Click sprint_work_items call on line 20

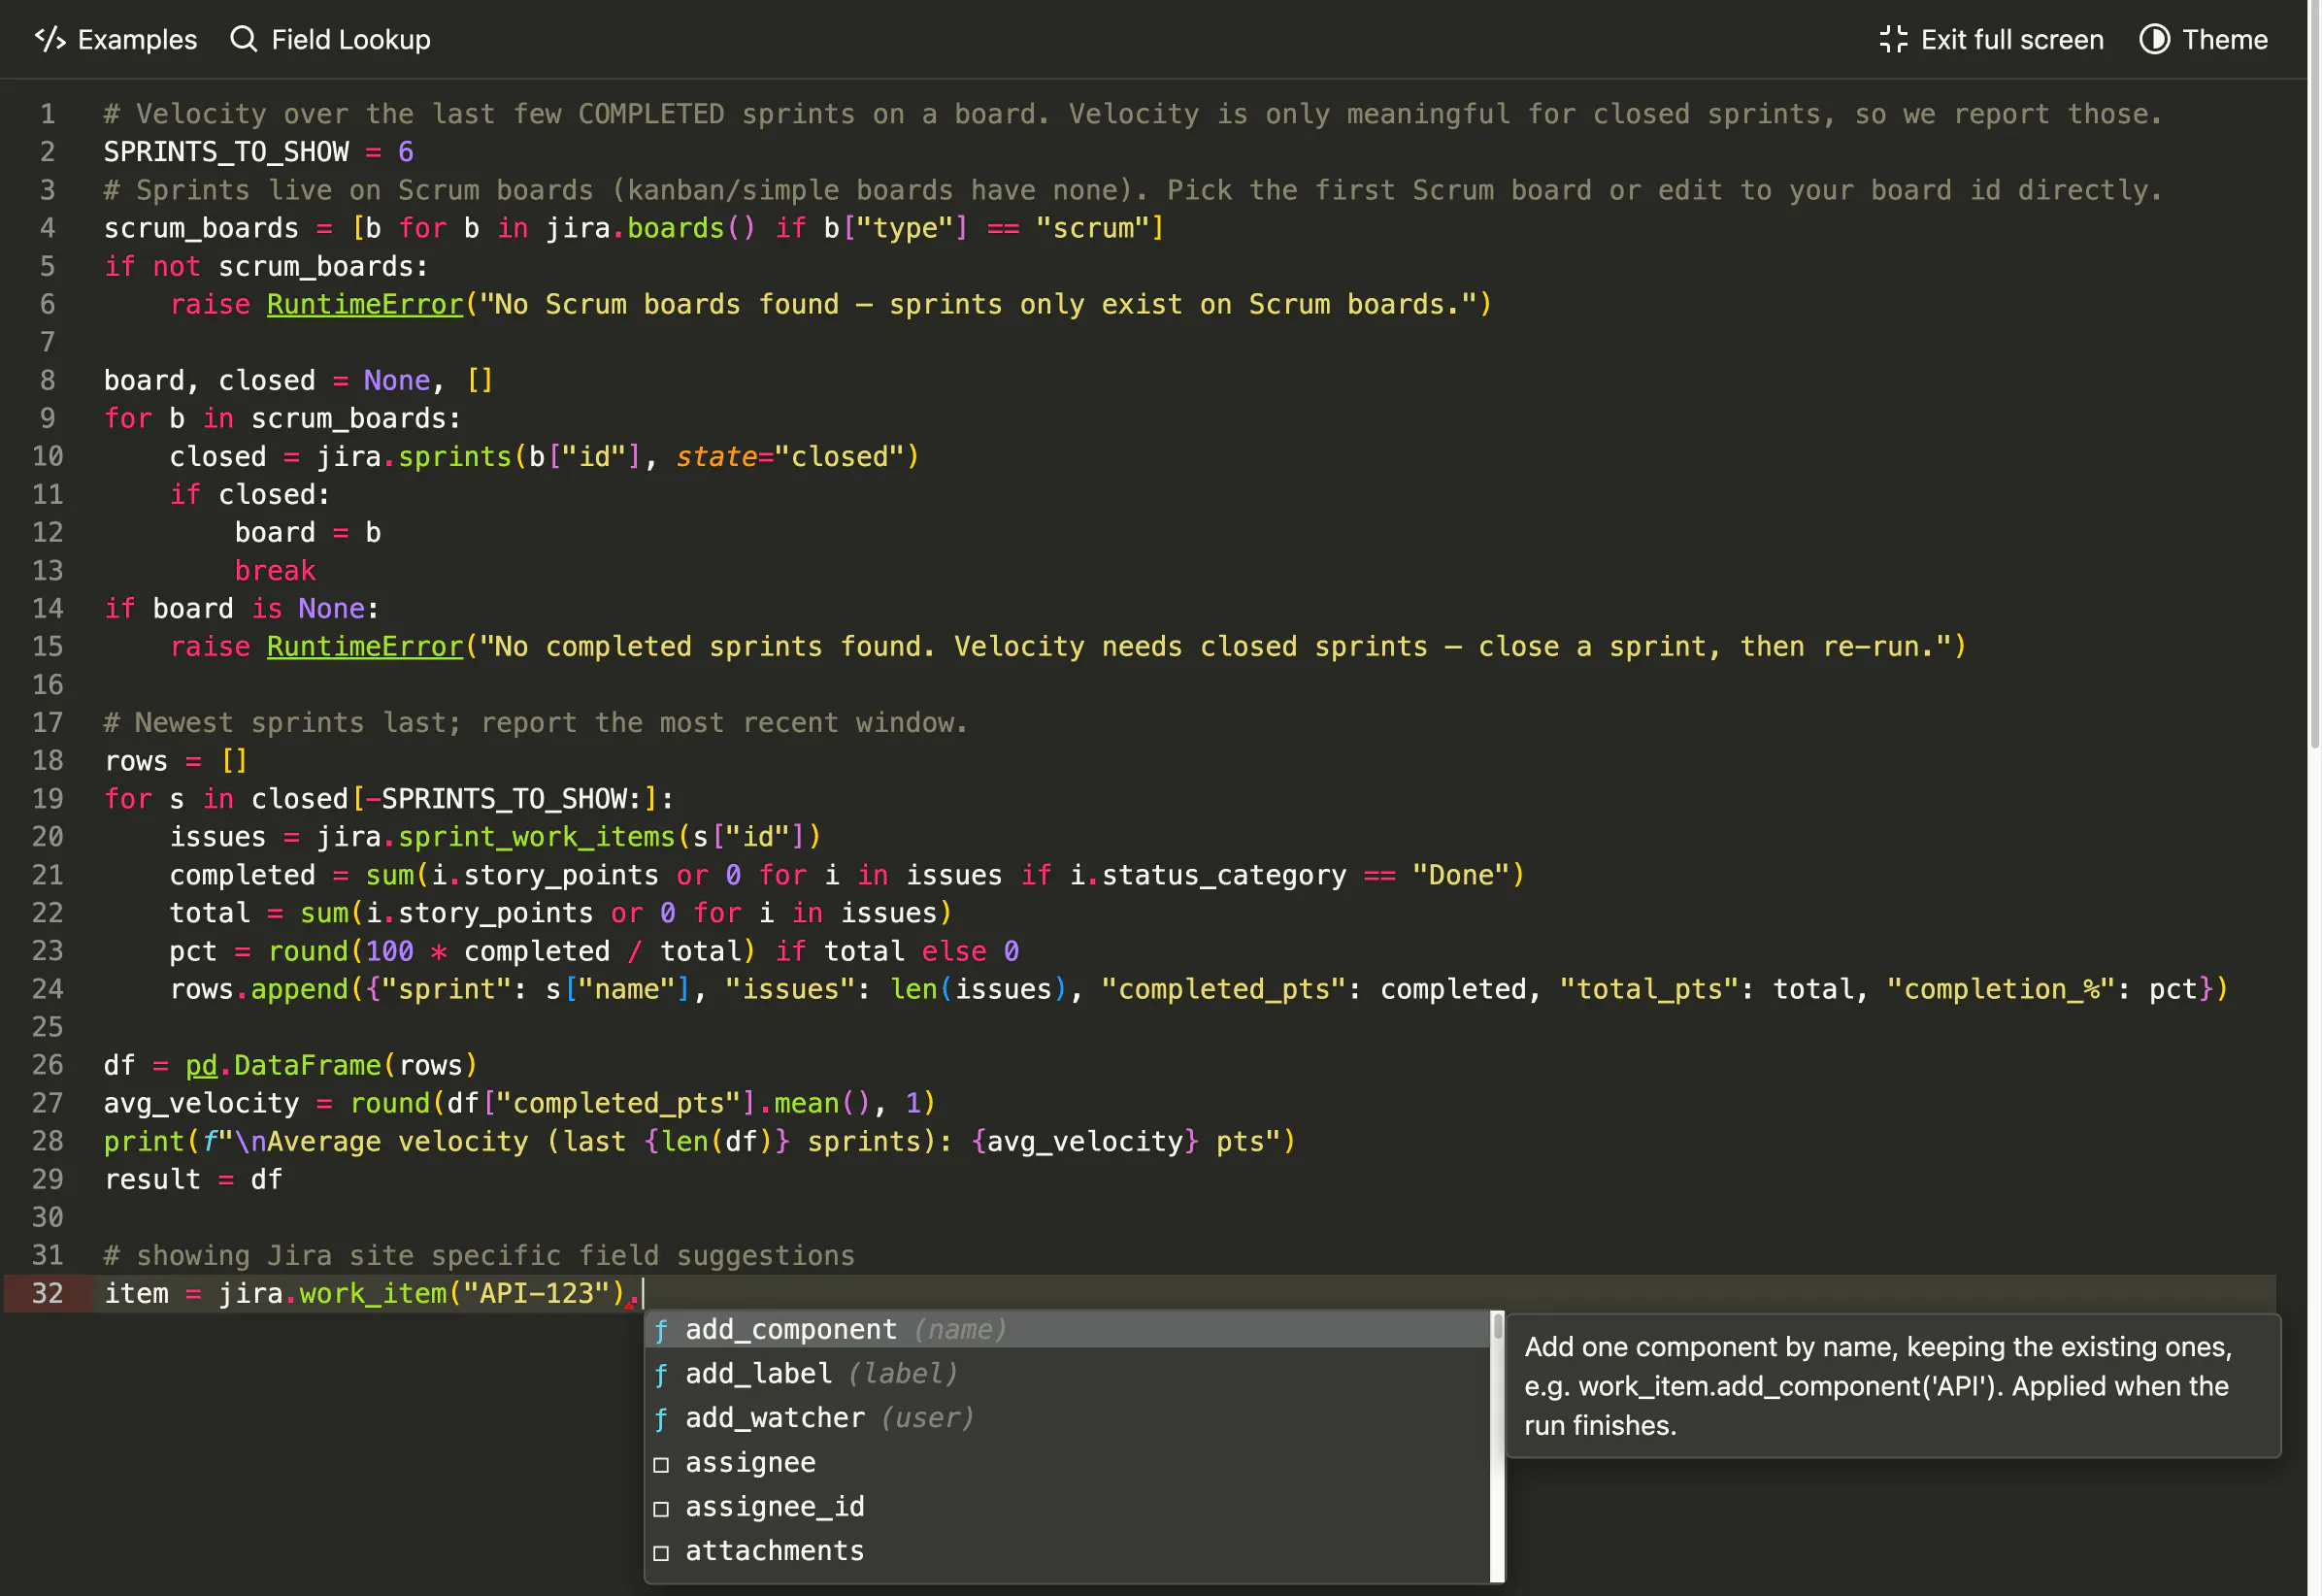tap(537, 837)
